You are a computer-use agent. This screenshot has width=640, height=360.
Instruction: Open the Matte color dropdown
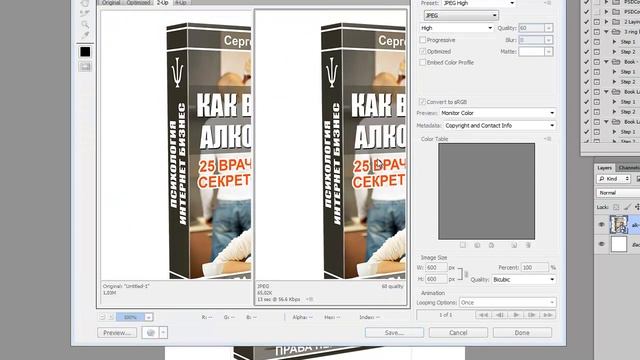[549, 52]
